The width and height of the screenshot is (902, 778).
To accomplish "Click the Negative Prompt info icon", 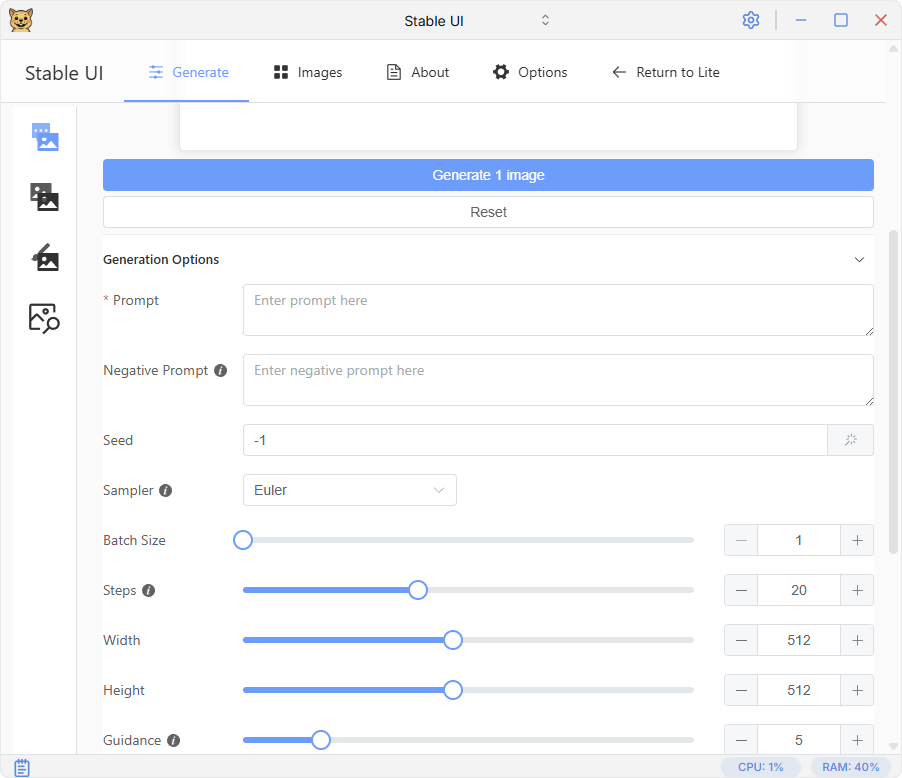I will 221,370.
